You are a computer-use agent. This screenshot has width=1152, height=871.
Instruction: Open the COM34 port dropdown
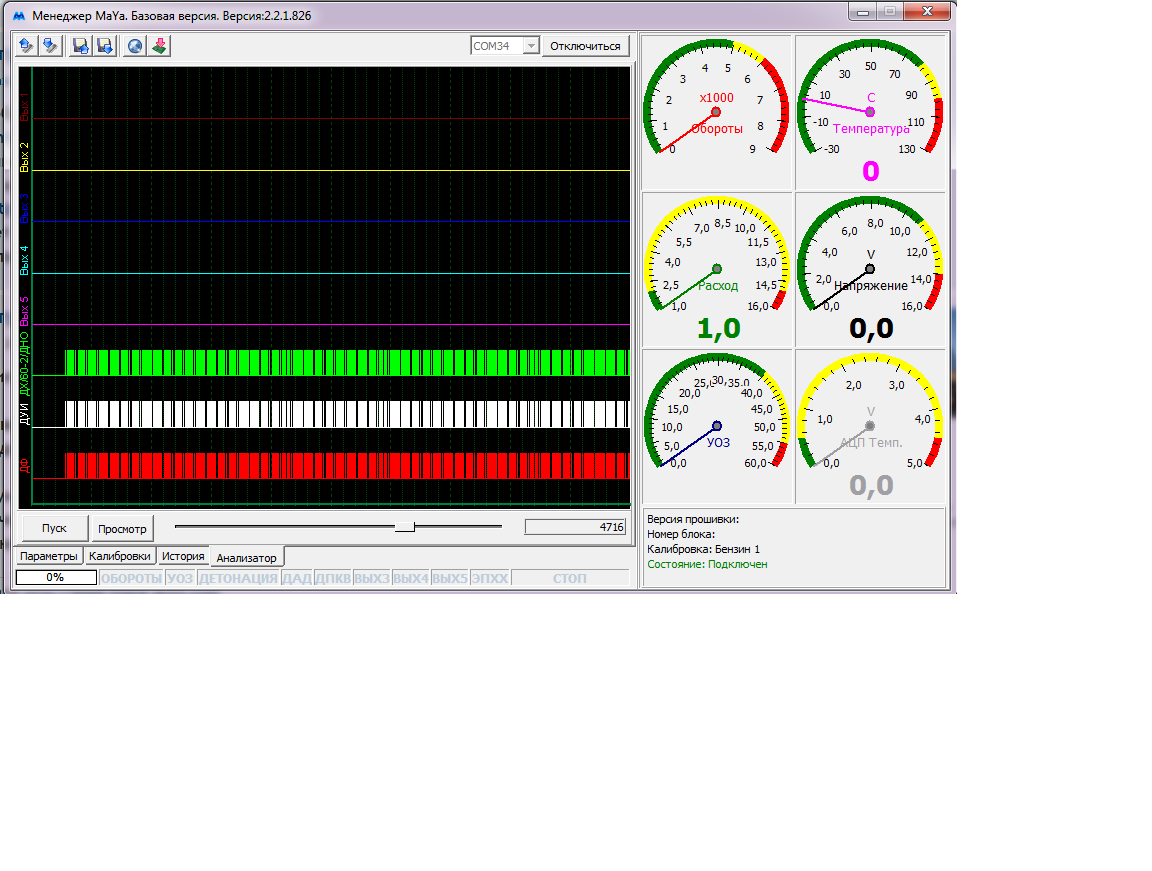pyautogui.click(x=530, y=46)
